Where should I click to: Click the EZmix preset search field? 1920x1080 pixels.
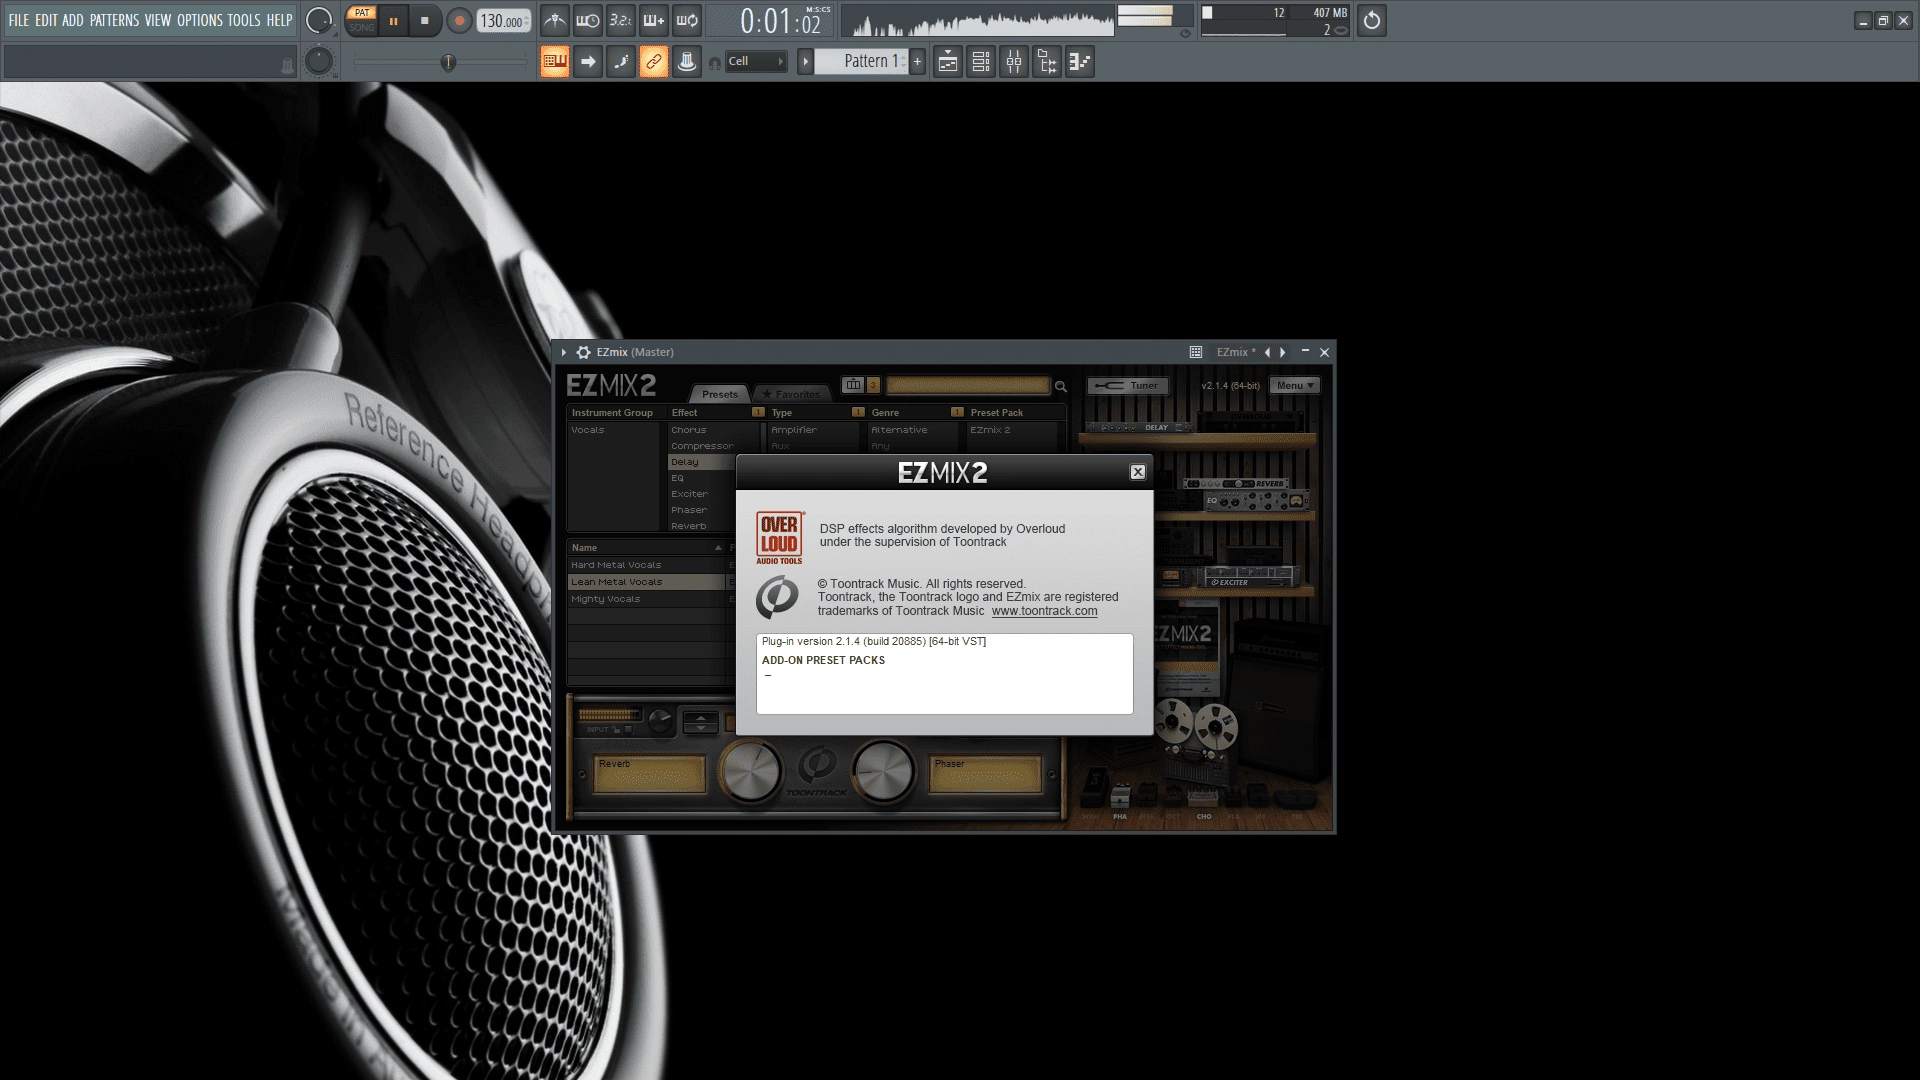(x=967, y=385)
